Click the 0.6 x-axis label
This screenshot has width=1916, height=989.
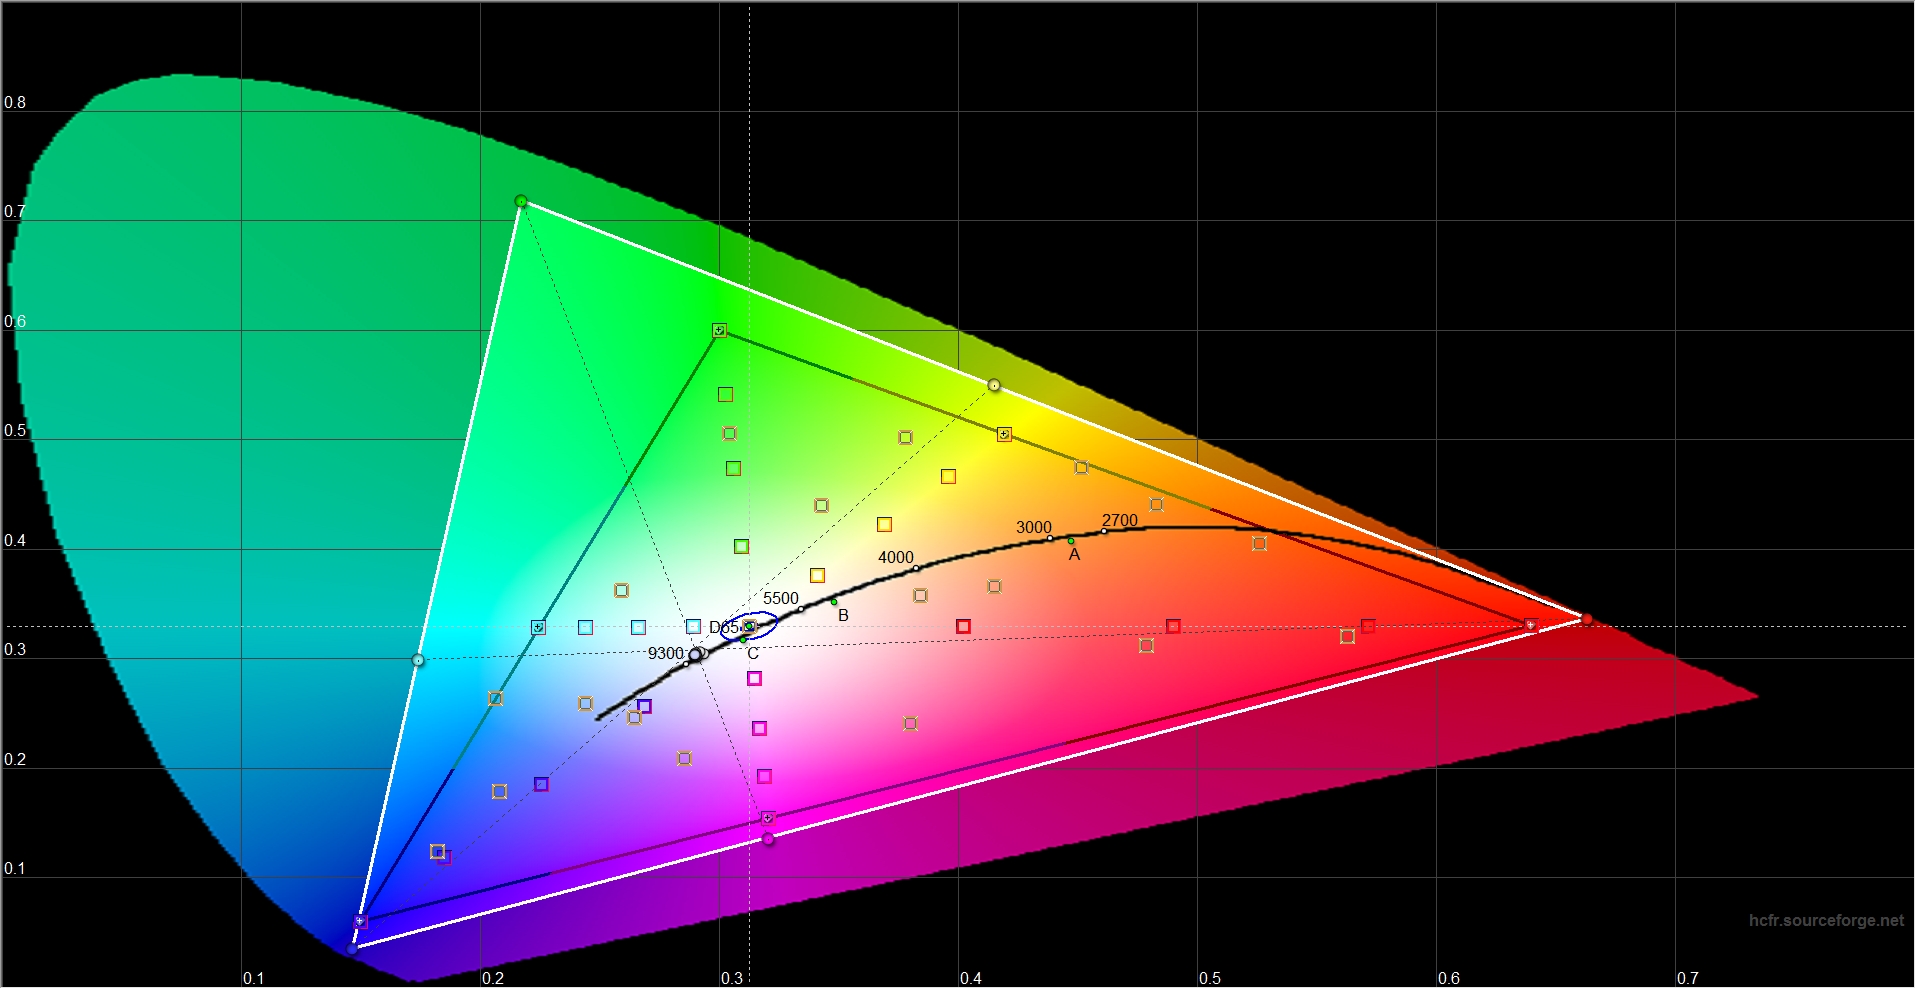(1449, 978)
